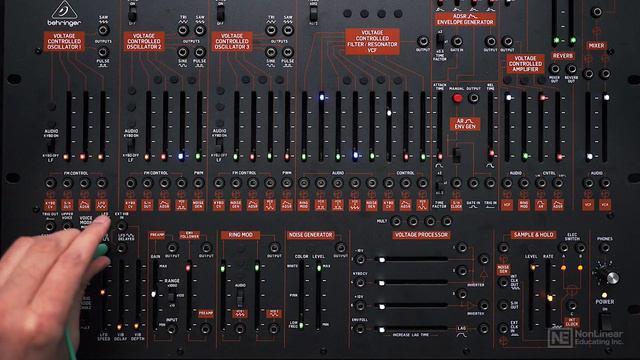The height and width of the screenshot is (360, 640).
Task: Click the VIB DEPTH slider
Action: click(x=138, y=296)
